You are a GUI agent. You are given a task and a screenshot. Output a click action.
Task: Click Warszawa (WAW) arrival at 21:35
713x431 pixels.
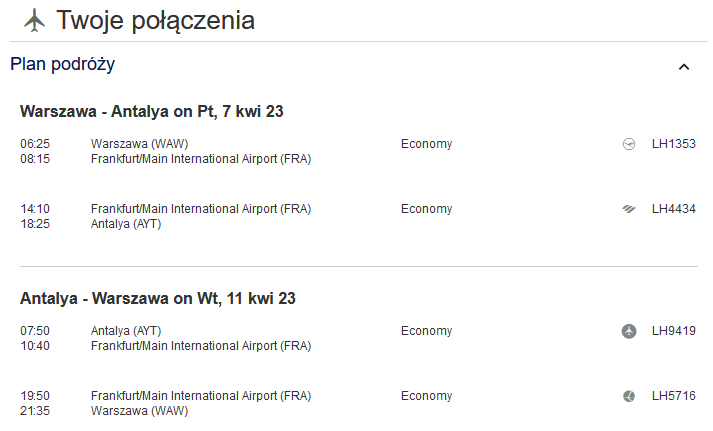[x=139, y=411]
